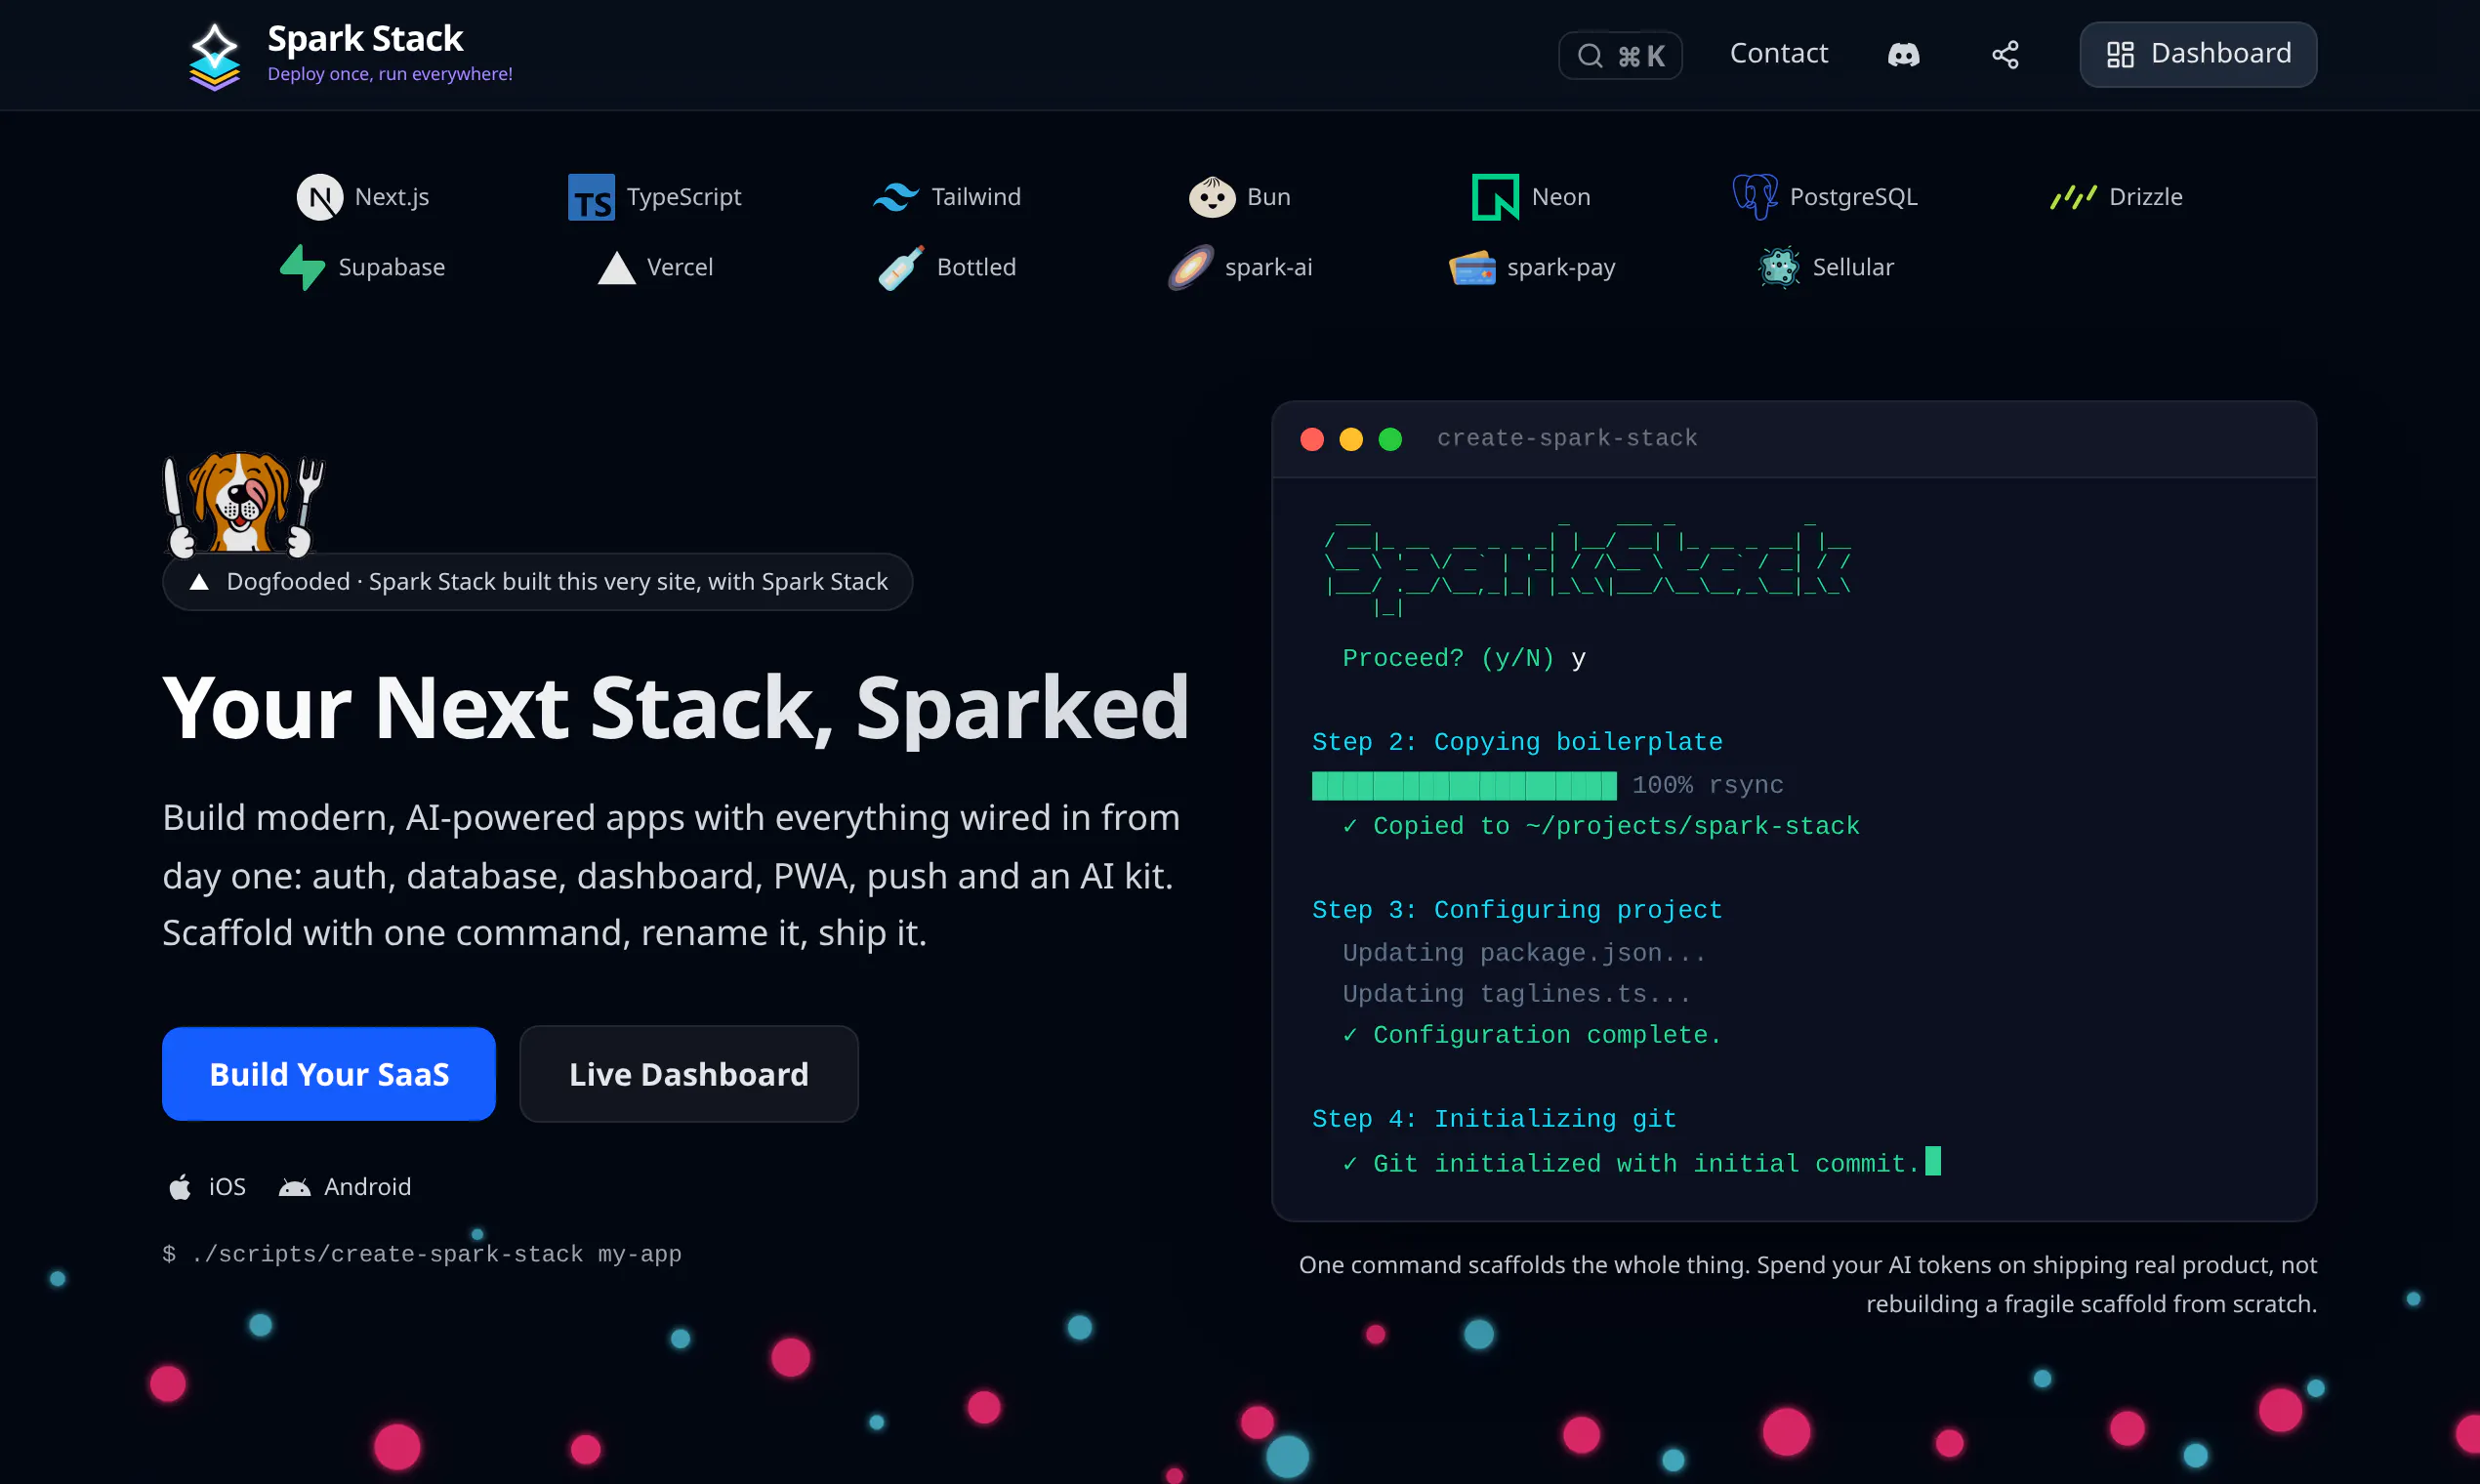Click the PostgreSQL elephant icon
The height and width of the screenshot is (1484, 2480).
1755,197
